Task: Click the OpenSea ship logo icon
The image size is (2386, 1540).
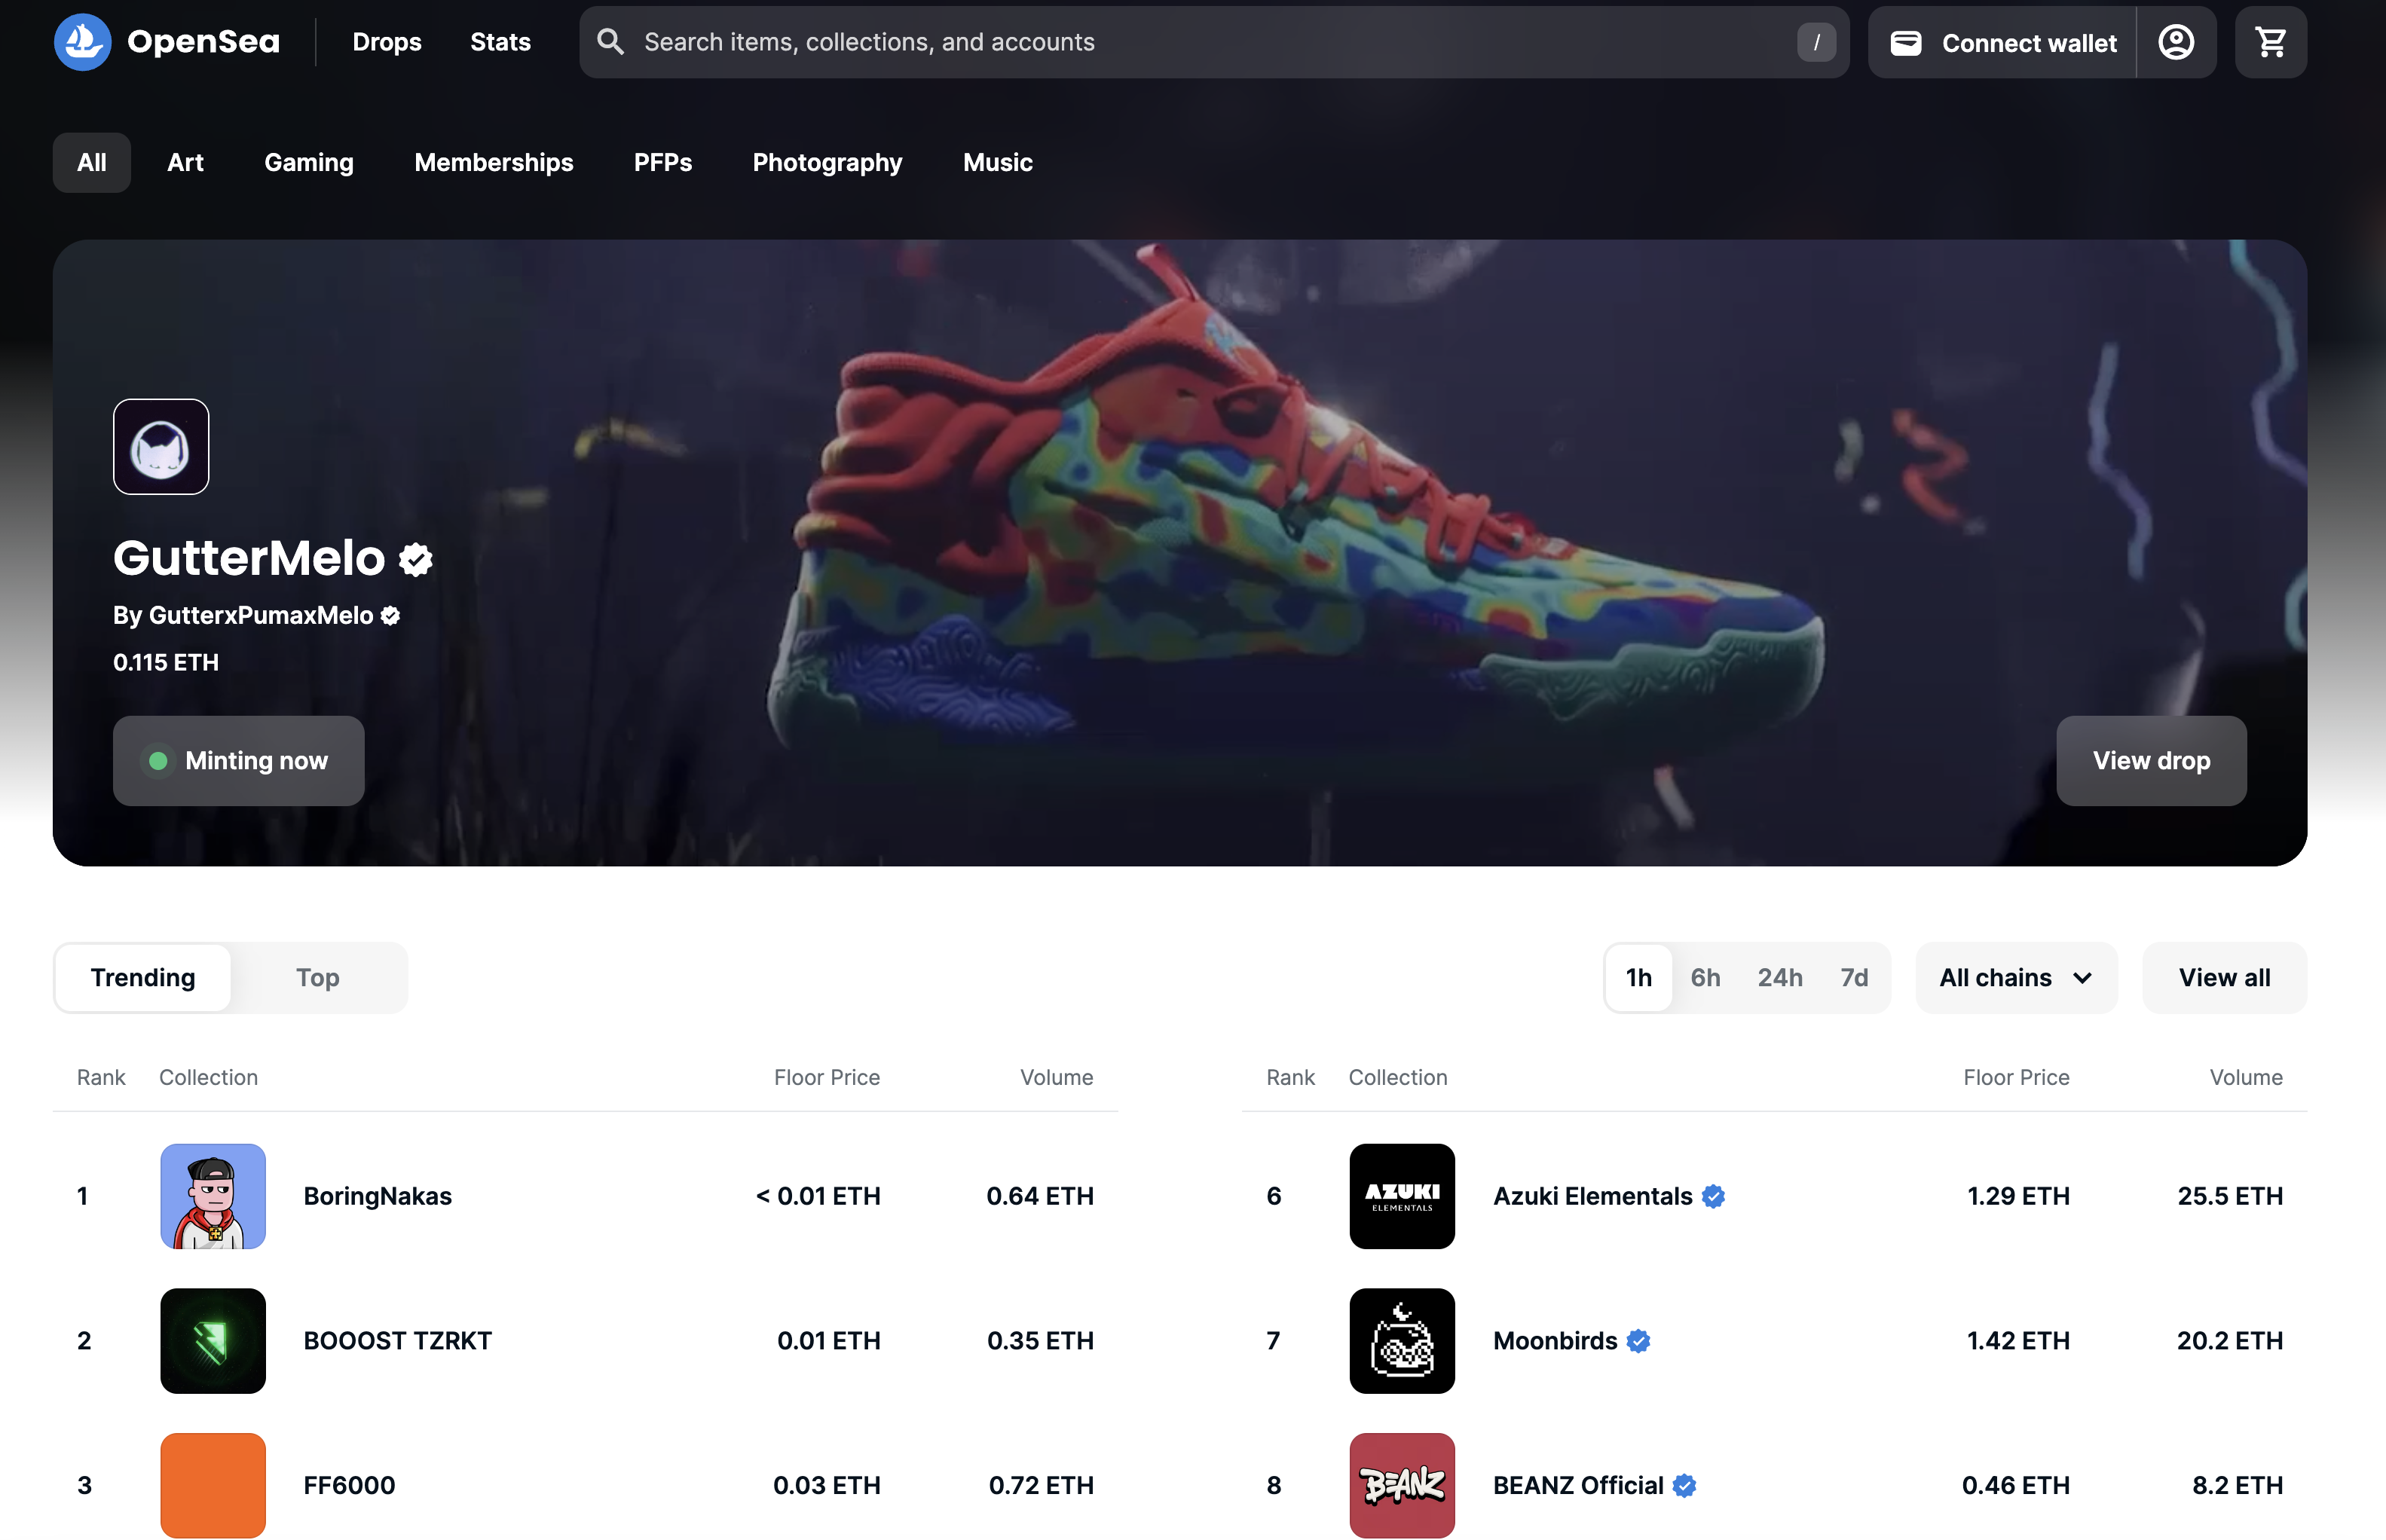Action: tap(82, 42)
